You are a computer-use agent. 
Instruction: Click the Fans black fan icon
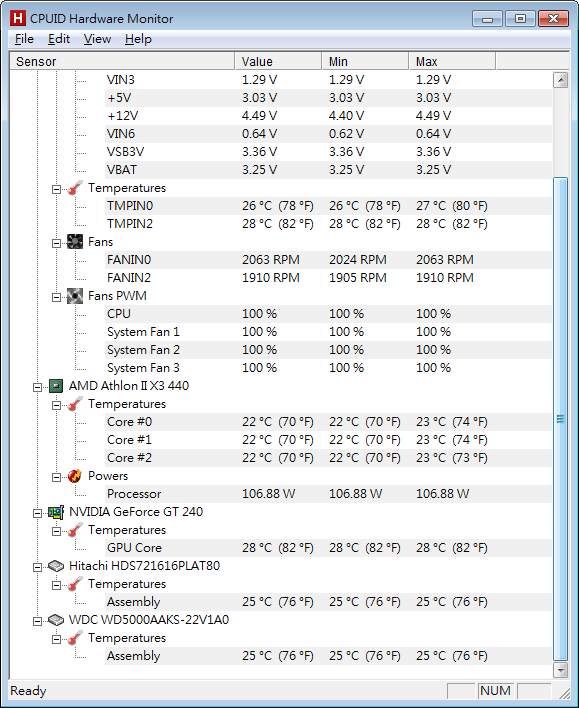click(75, 242)
